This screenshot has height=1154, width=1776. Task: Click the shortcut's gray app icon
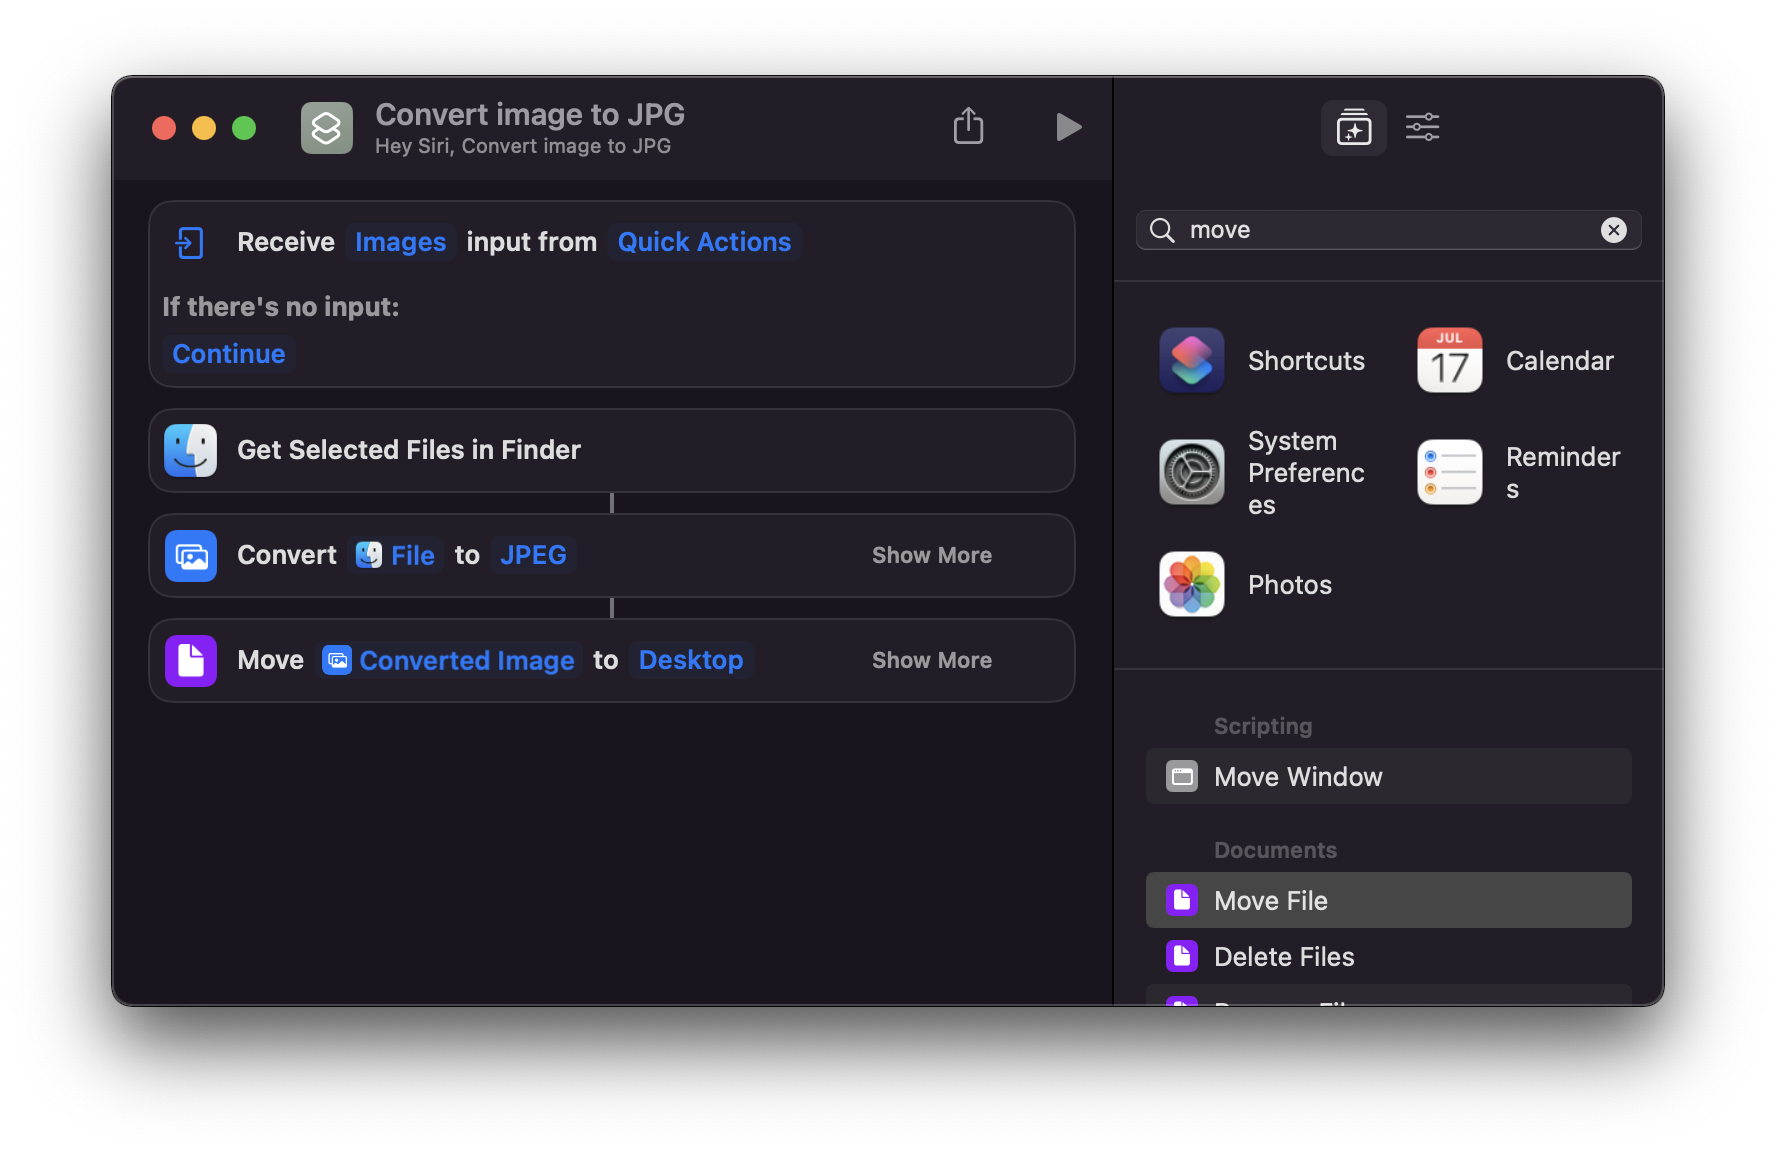[x=327, y=128]
